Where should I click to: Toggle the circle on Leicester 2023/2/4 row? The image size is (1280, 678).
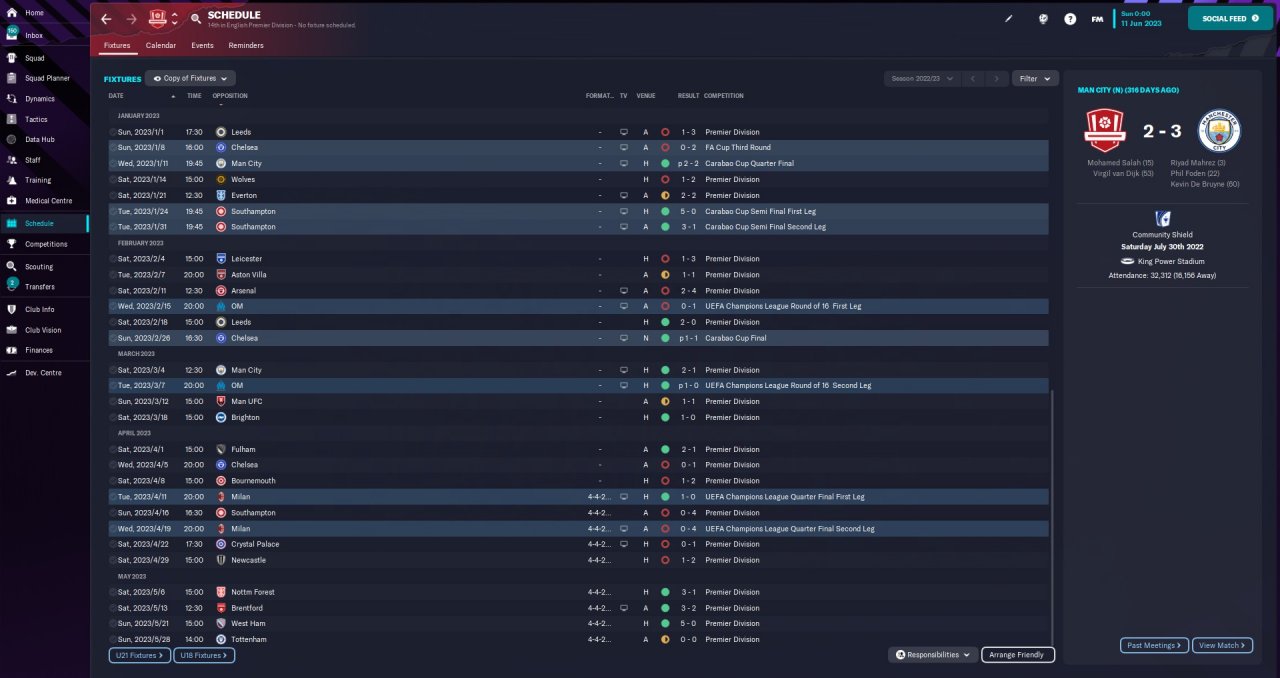113,259
